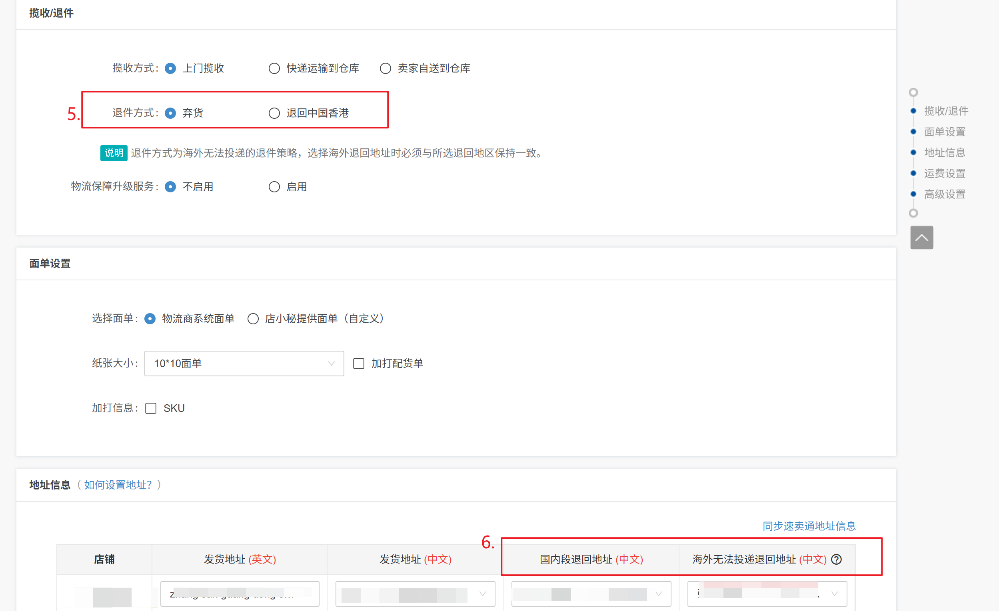999x611 pixels.
Task: Select 物流商系统面单 label option
Action: coord(150,319)
